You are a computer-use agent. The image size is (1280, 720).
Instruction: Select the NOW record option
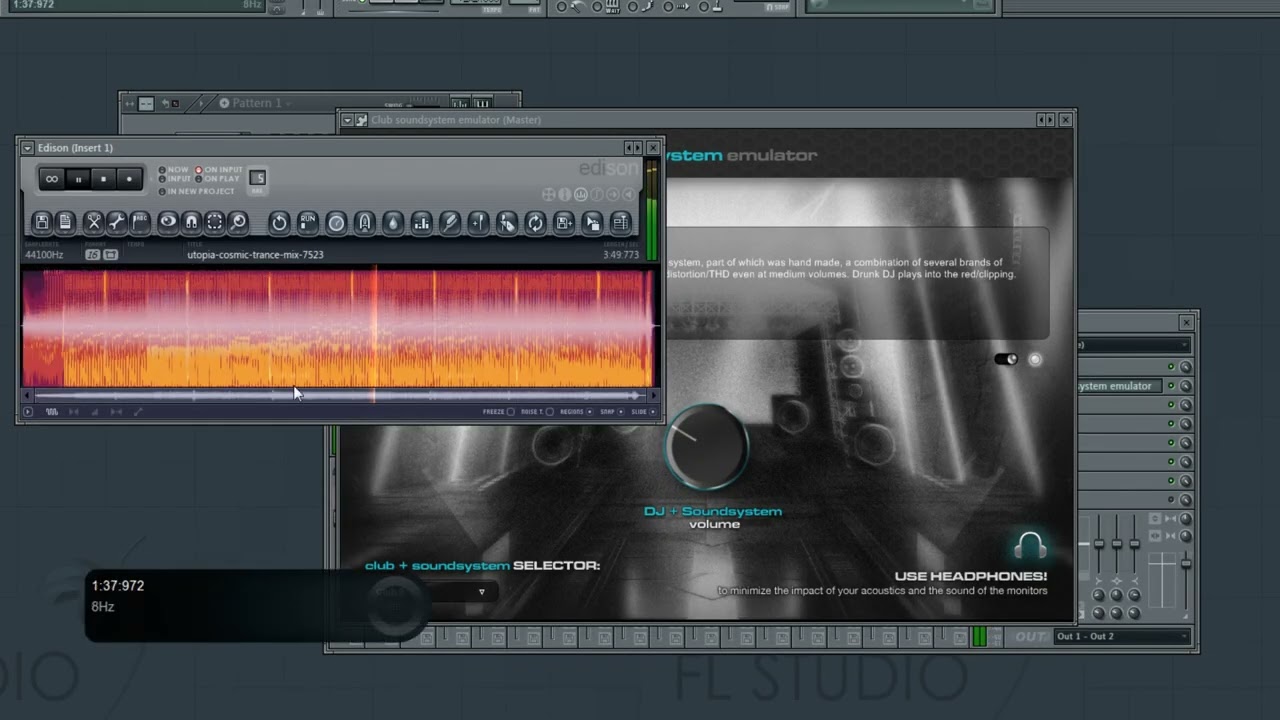click(174, 170)
